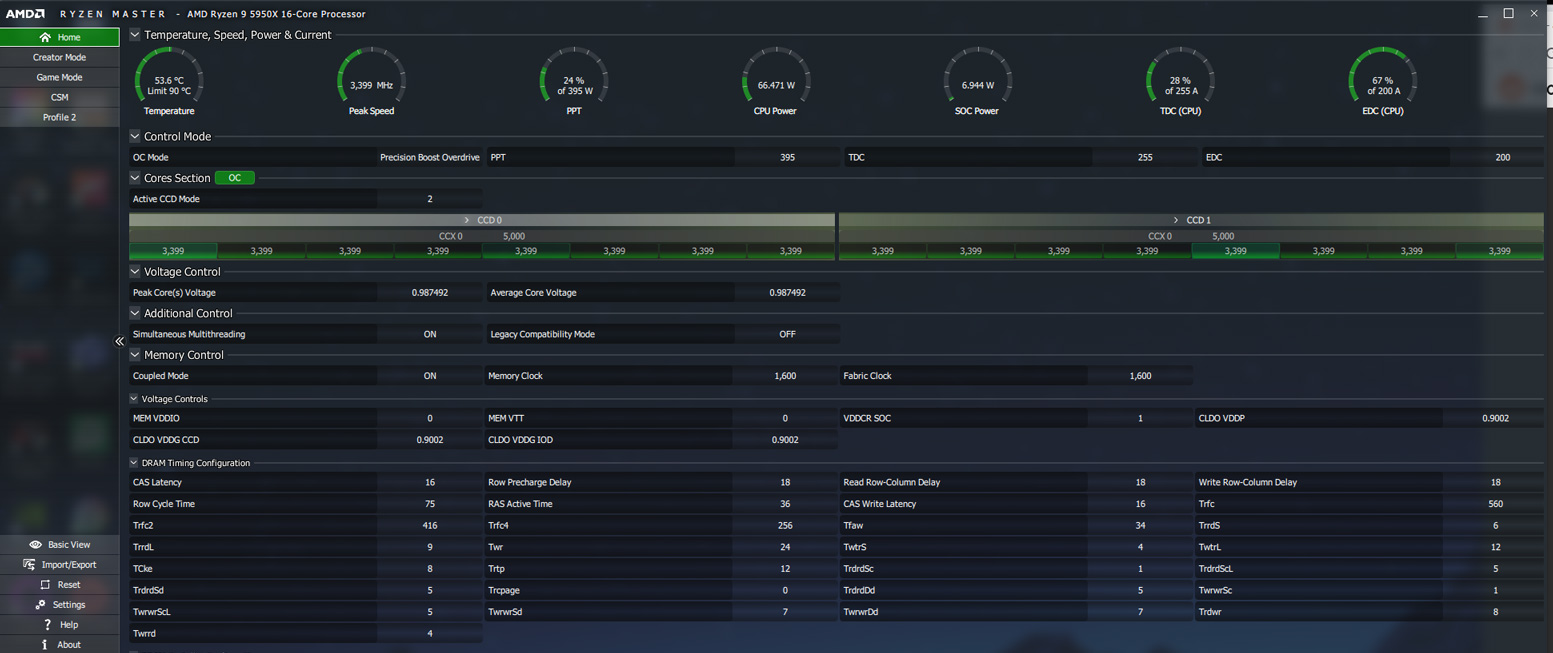Click the Temperature gauge dial
The width and height of the screenshot is (1553, 653).
click(169, 76)
